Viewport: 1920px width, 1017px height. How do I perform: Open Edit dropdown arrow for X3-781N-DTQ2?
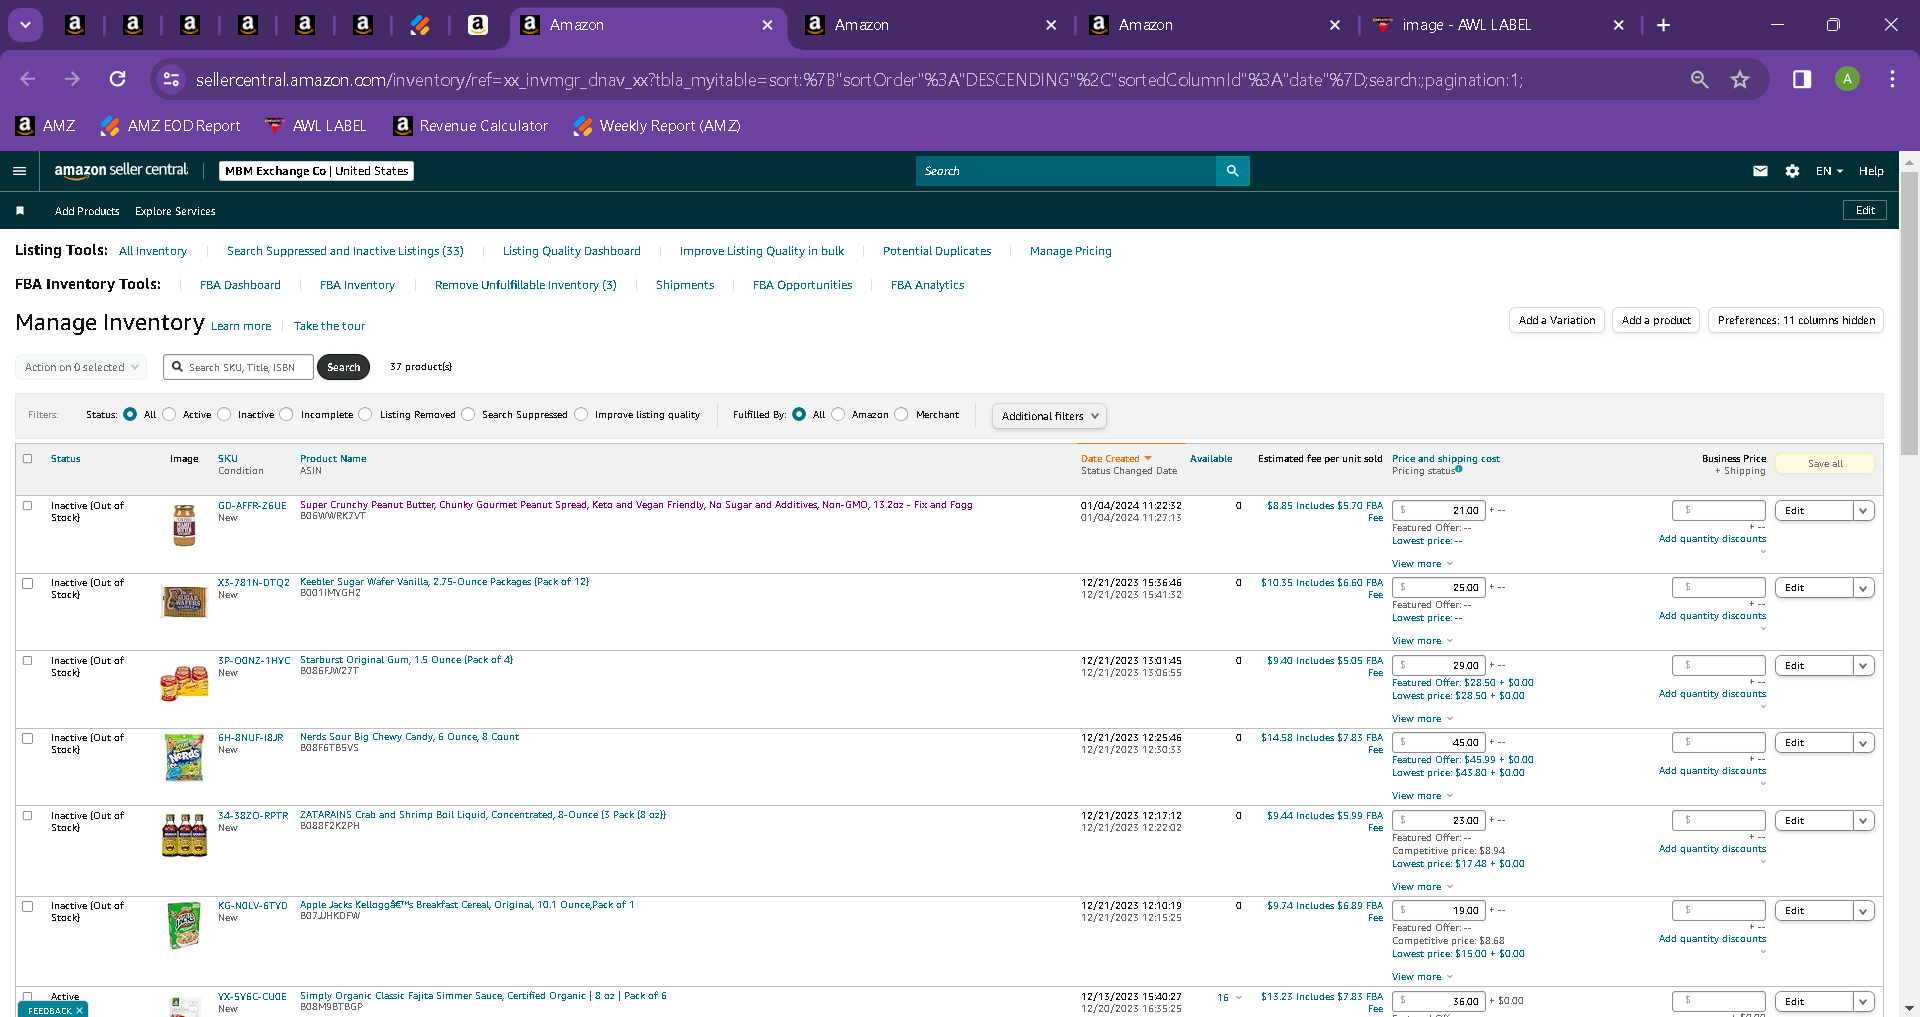(x=1863, y=588)
